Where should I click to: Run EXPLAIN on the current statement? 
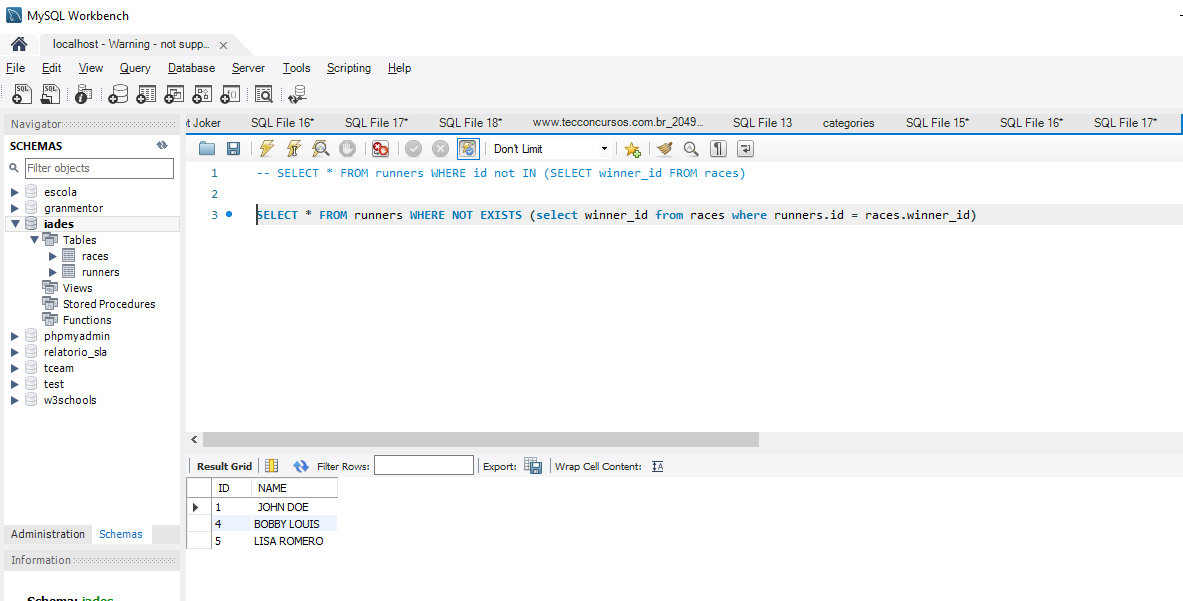(x=321, y=149)
